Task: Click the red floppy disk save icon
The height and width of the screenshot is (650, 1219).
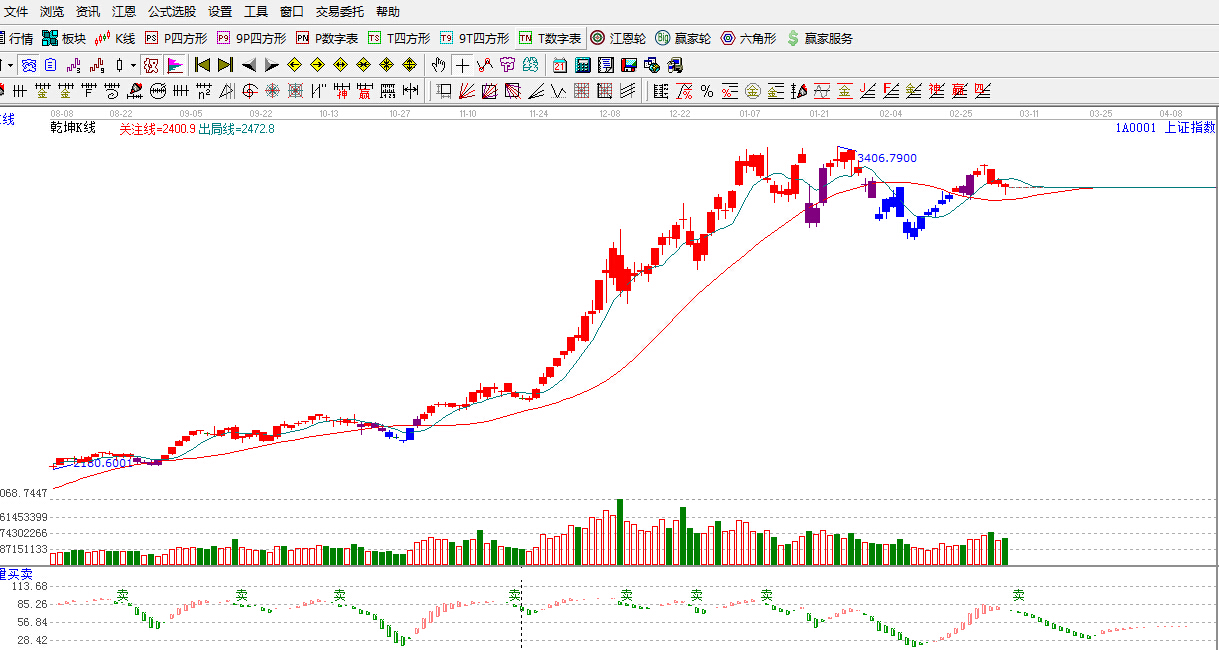Action: tap(628, 65)
